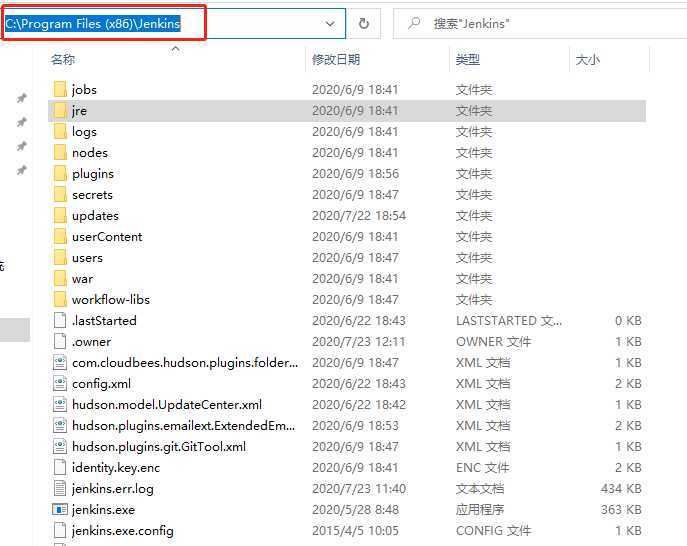Sort by the 名称 column header

63,59
